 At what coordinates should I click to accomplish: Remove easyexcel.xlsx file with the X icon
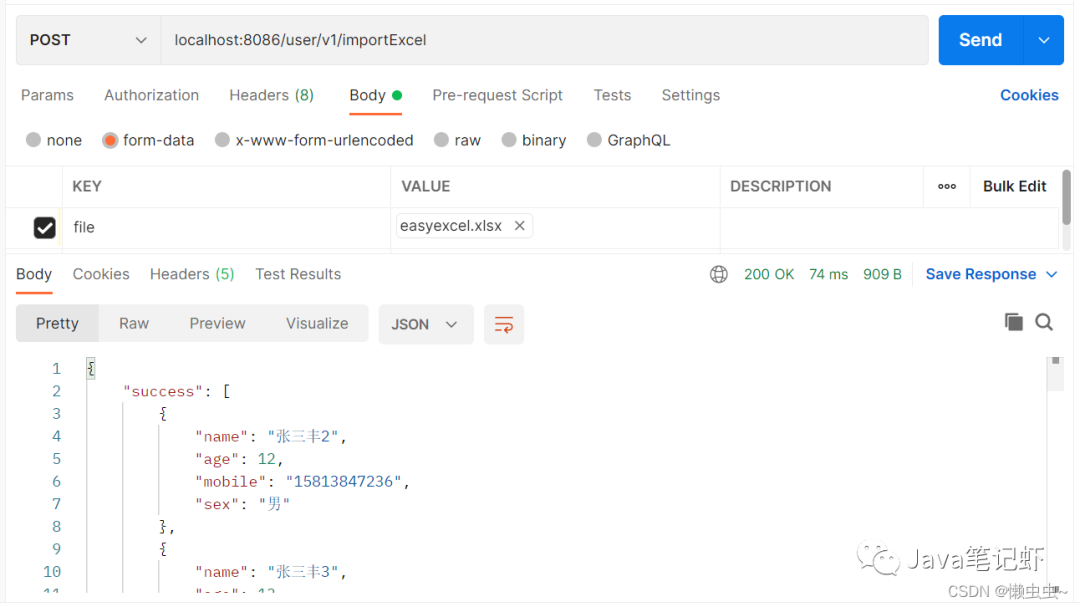[x=520, y=226]
